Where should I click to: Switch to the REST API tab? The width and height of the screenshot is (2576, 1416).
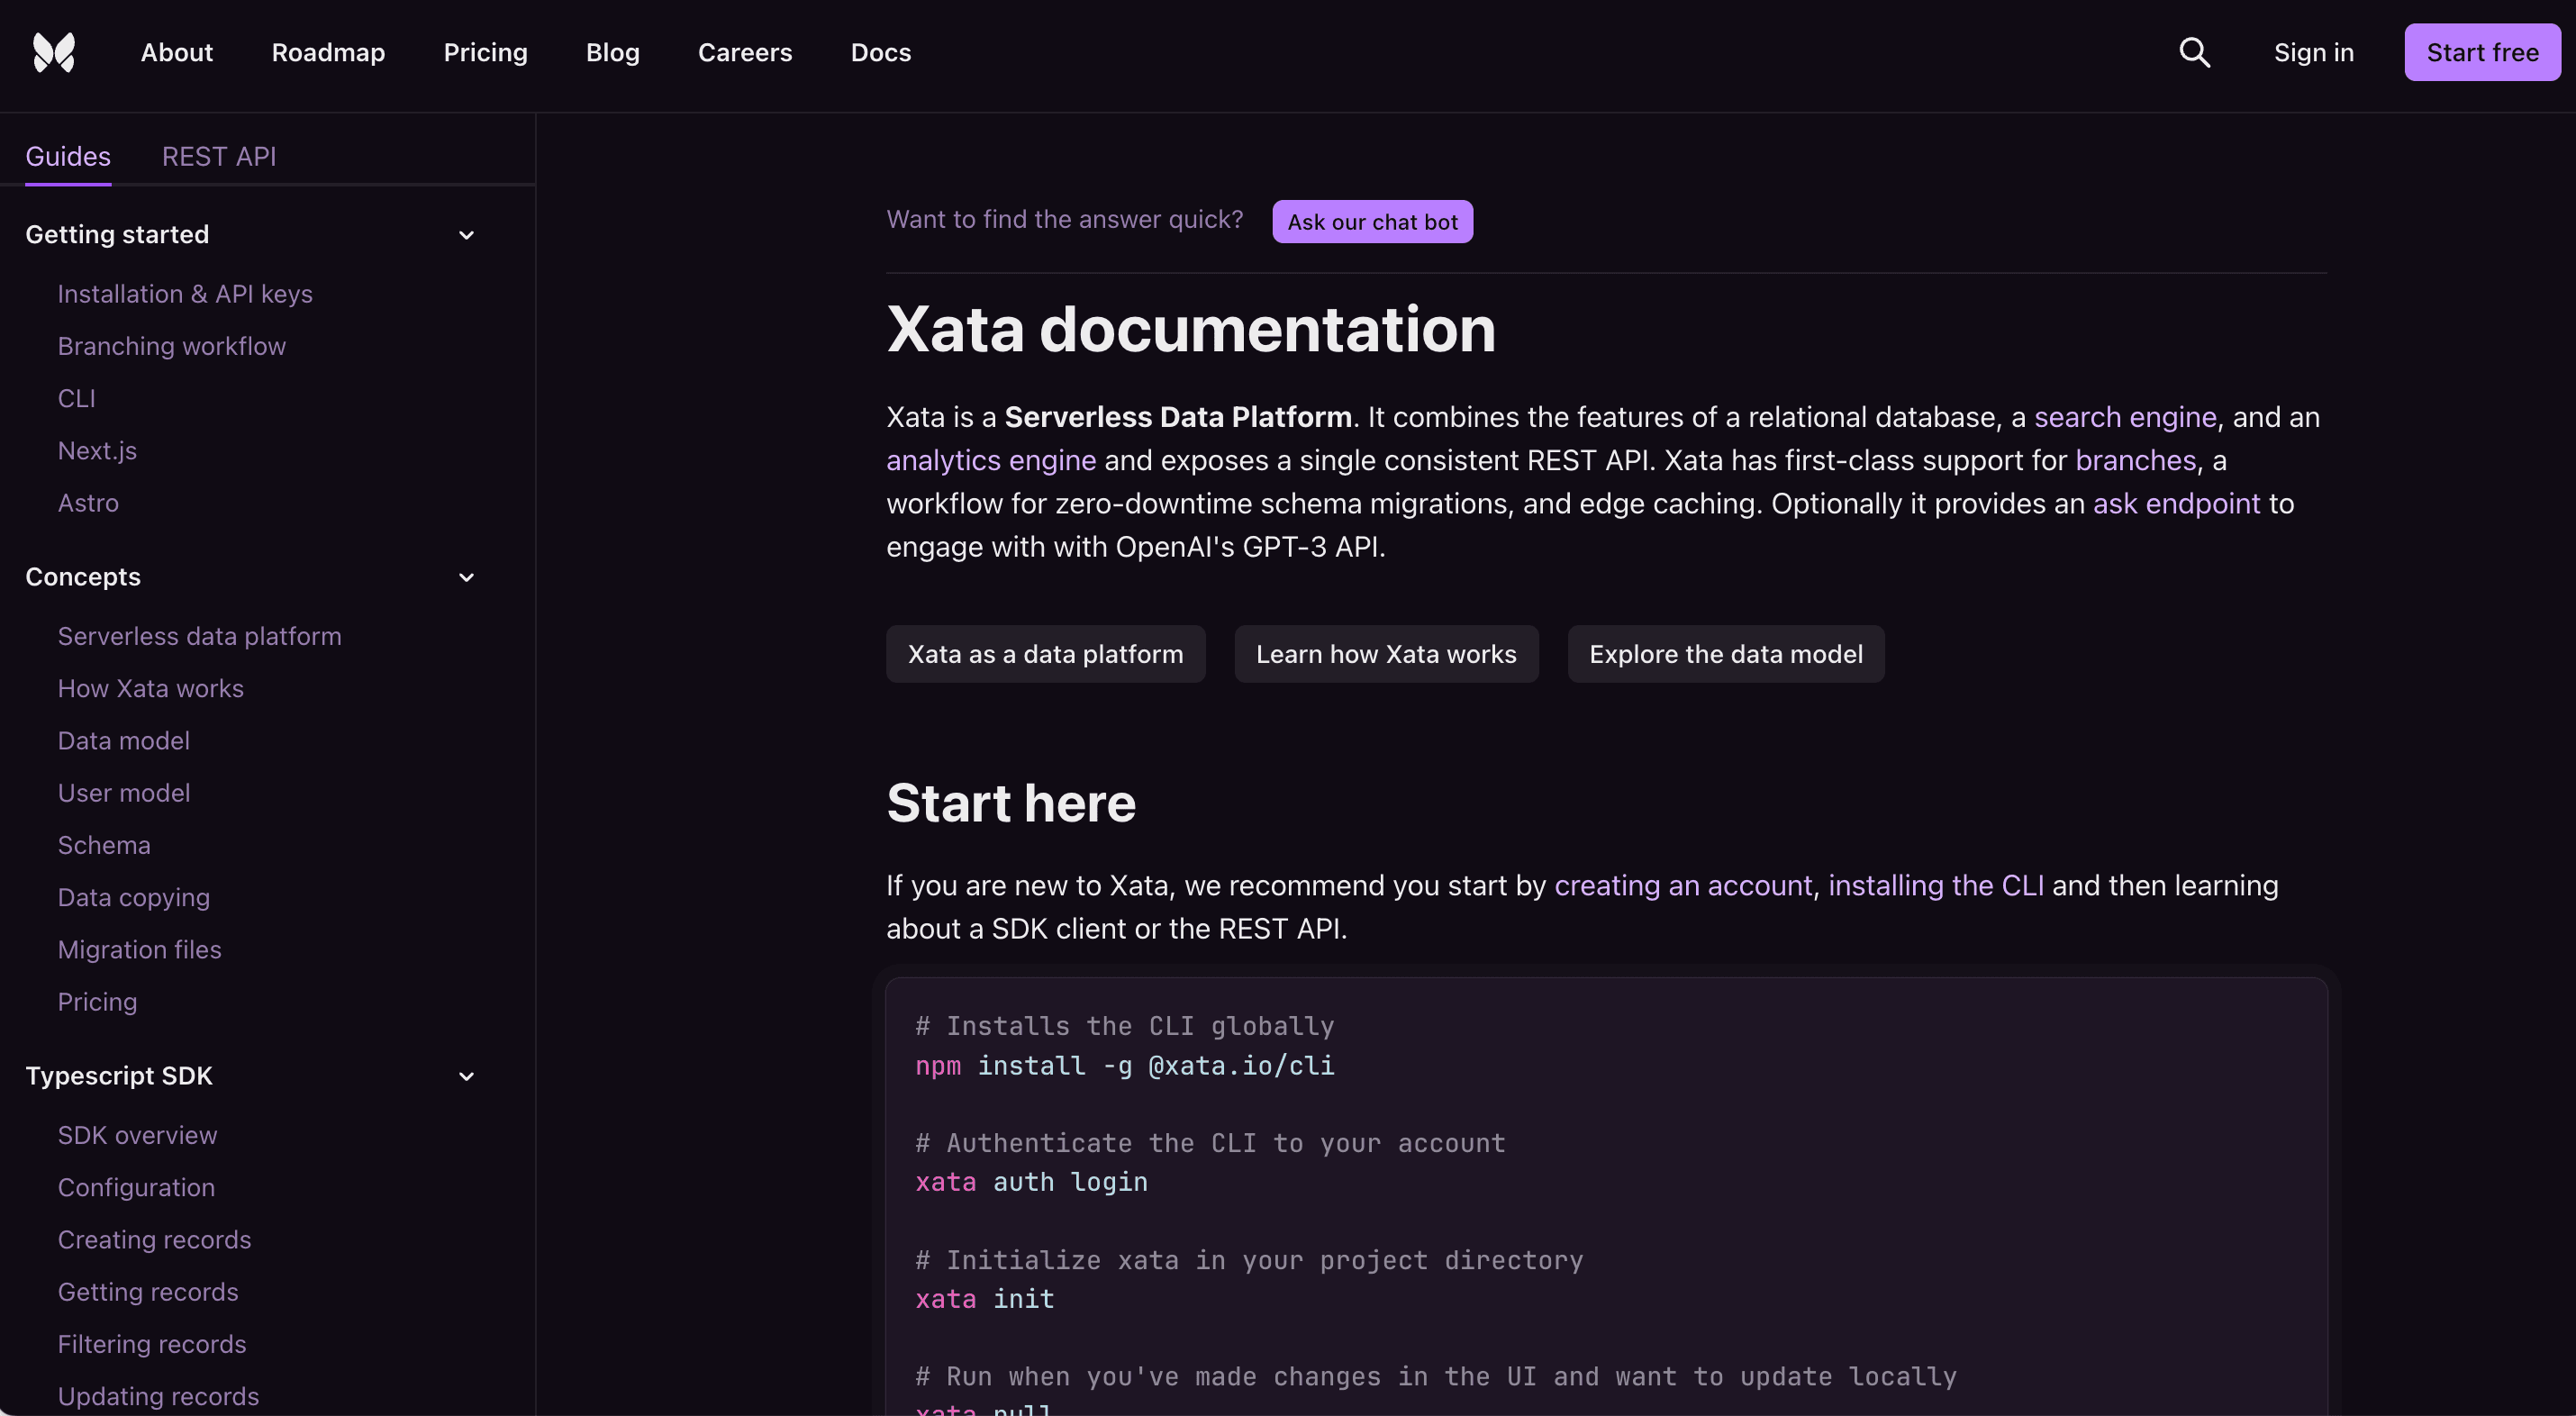click(x=219, y=157)
